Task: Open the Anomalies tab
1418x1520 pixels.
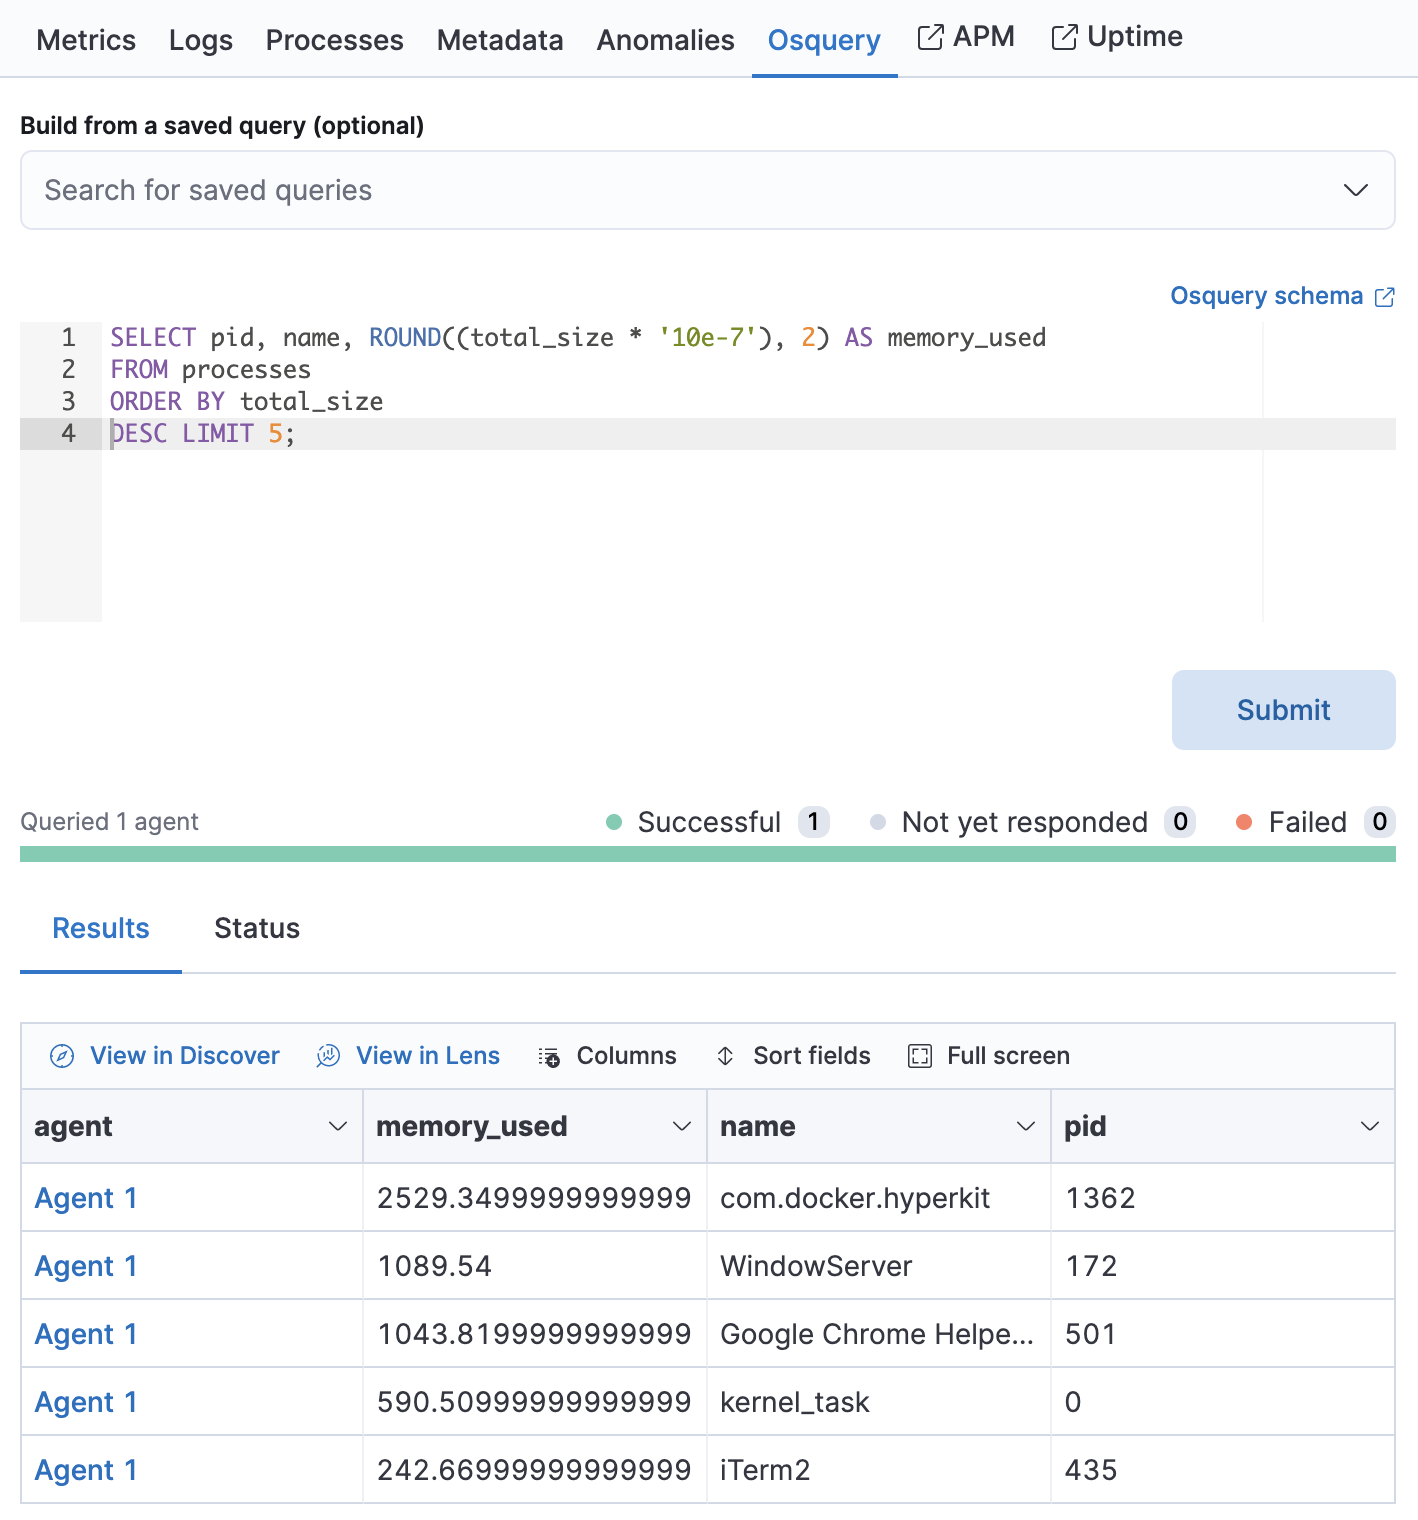Action: point(665,40)
